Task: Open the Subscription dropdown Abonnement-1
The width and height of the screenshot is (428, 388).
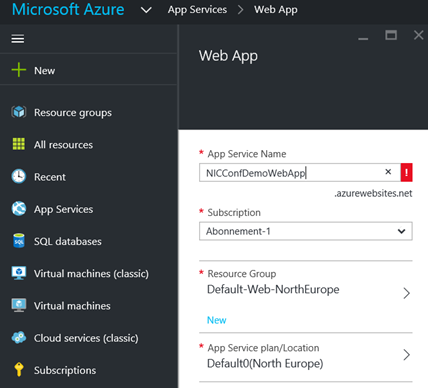Action: [x=306, y=231]
